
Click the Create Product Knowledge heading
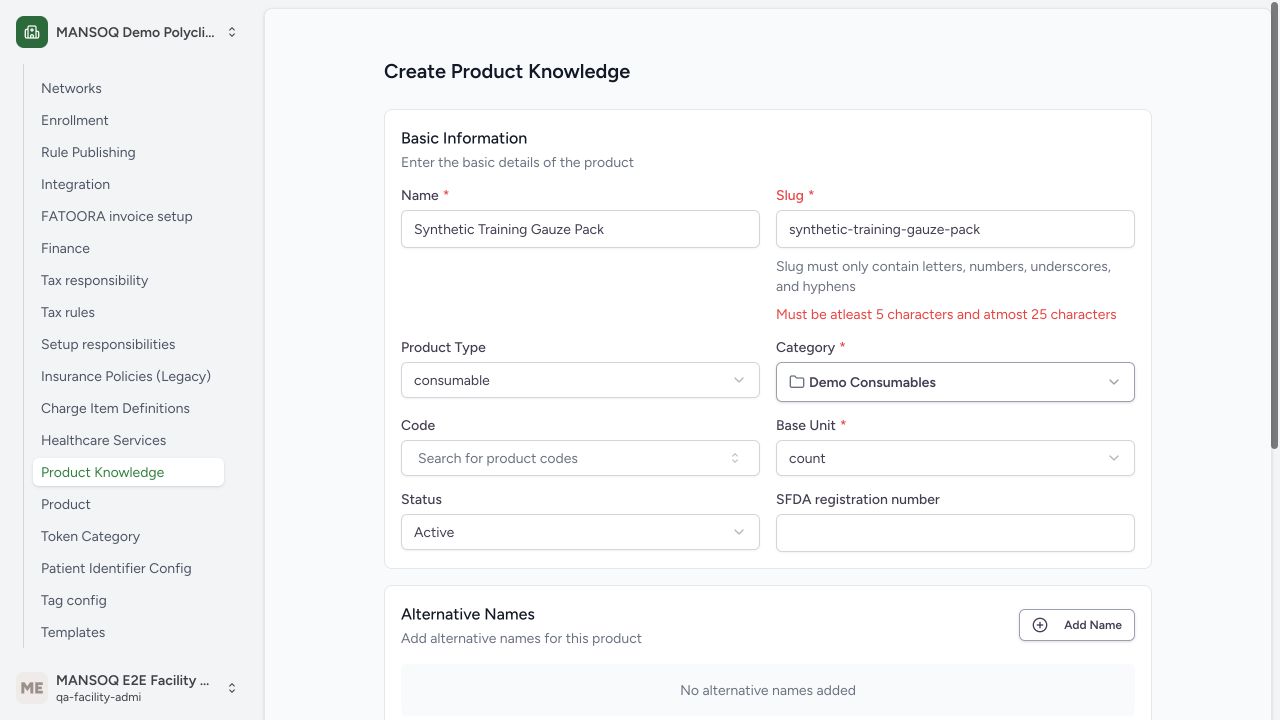click(507, 71)
